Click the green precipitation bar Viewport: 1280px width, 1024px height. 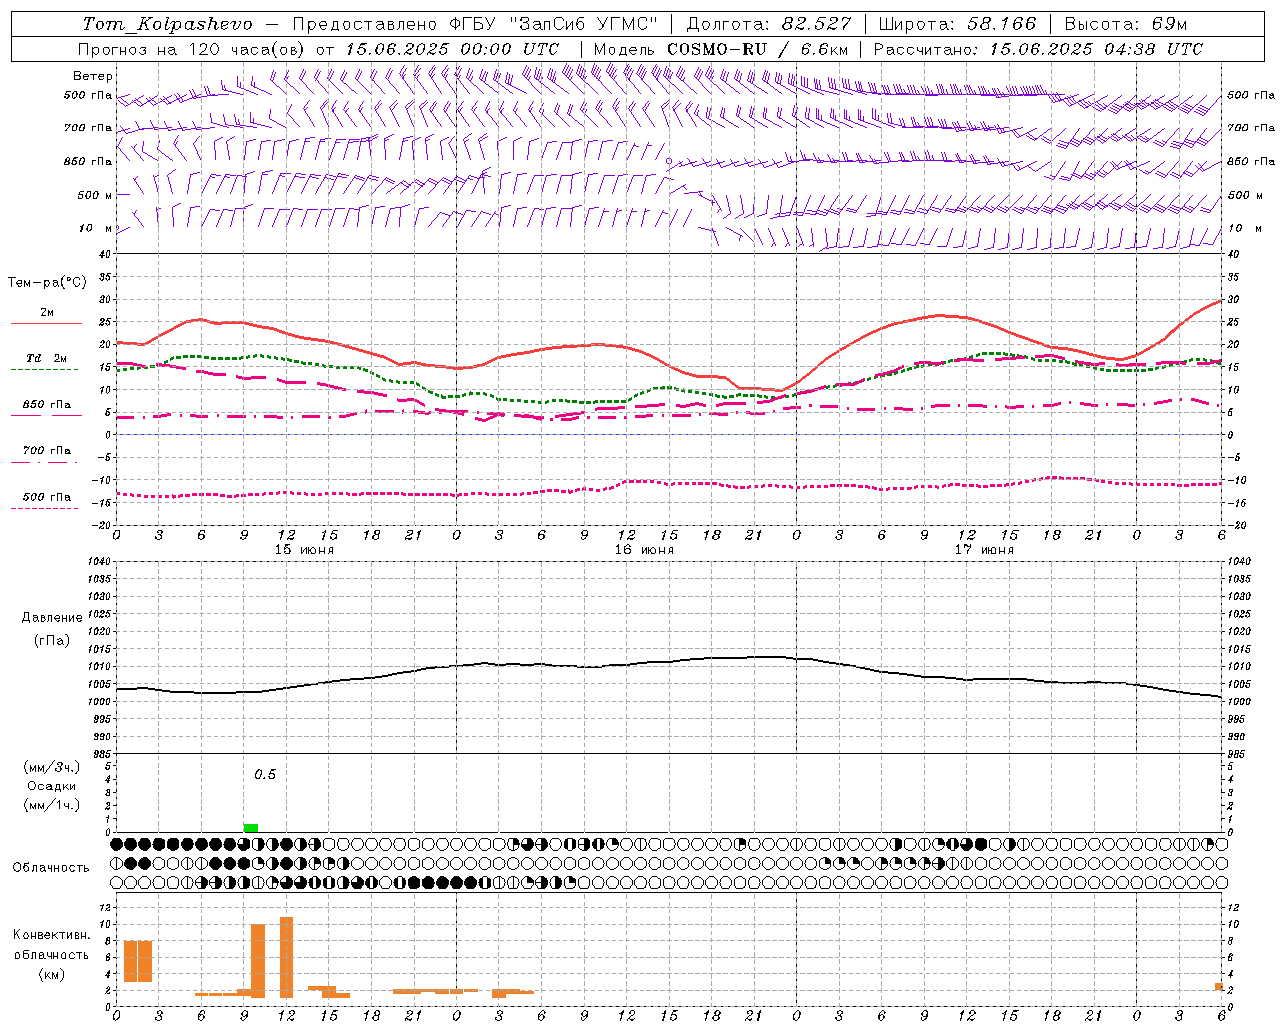251,827
